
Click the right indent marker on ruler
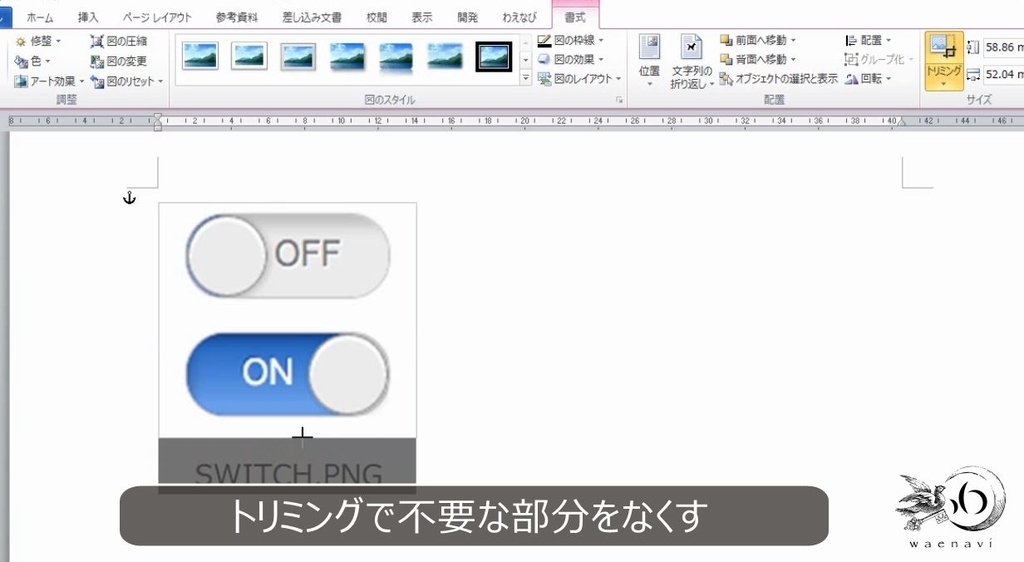point(901,121)
